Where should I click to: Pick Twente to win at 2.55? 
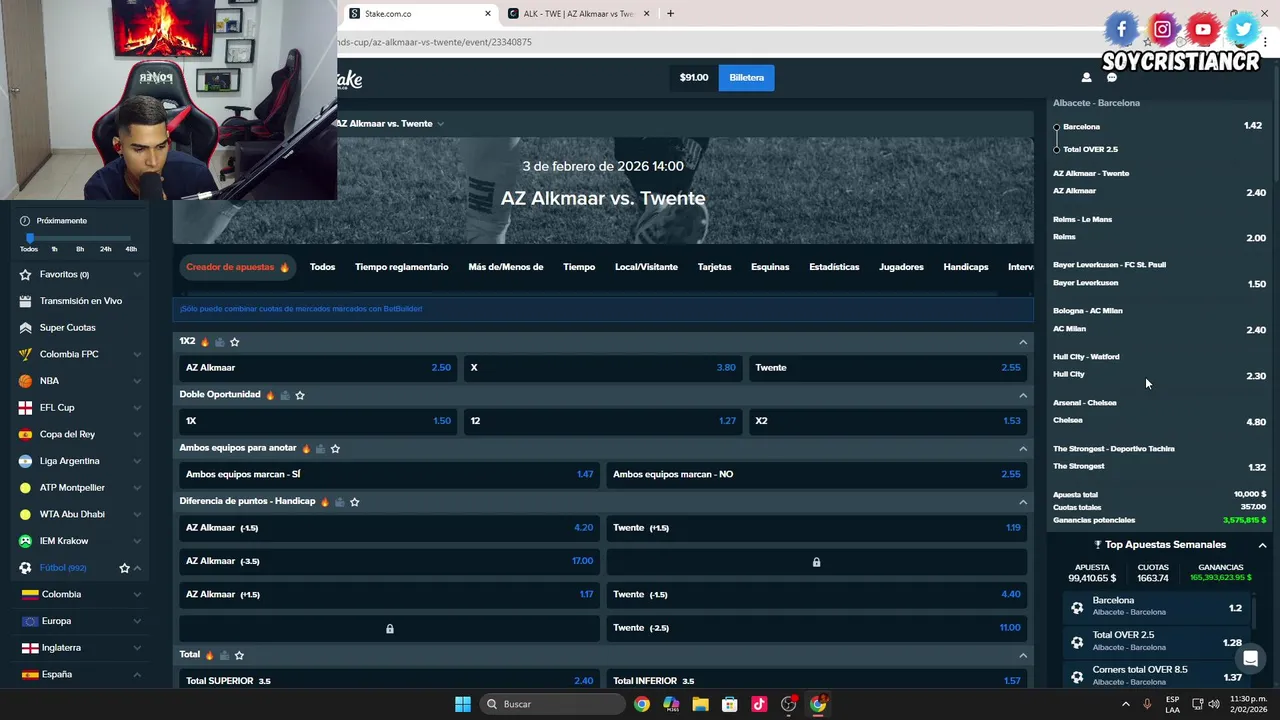pyautogui.click(x=888, y=368)
